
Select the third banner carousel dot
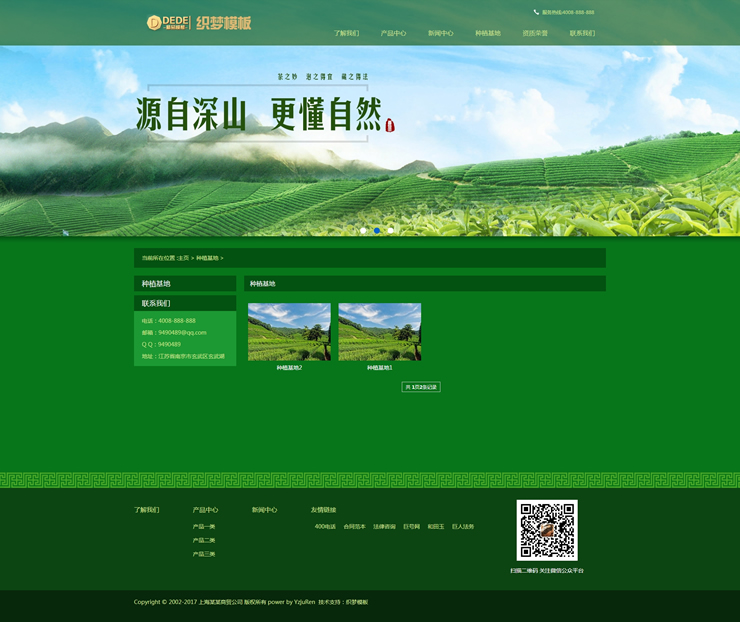click(x=391, y=230)
